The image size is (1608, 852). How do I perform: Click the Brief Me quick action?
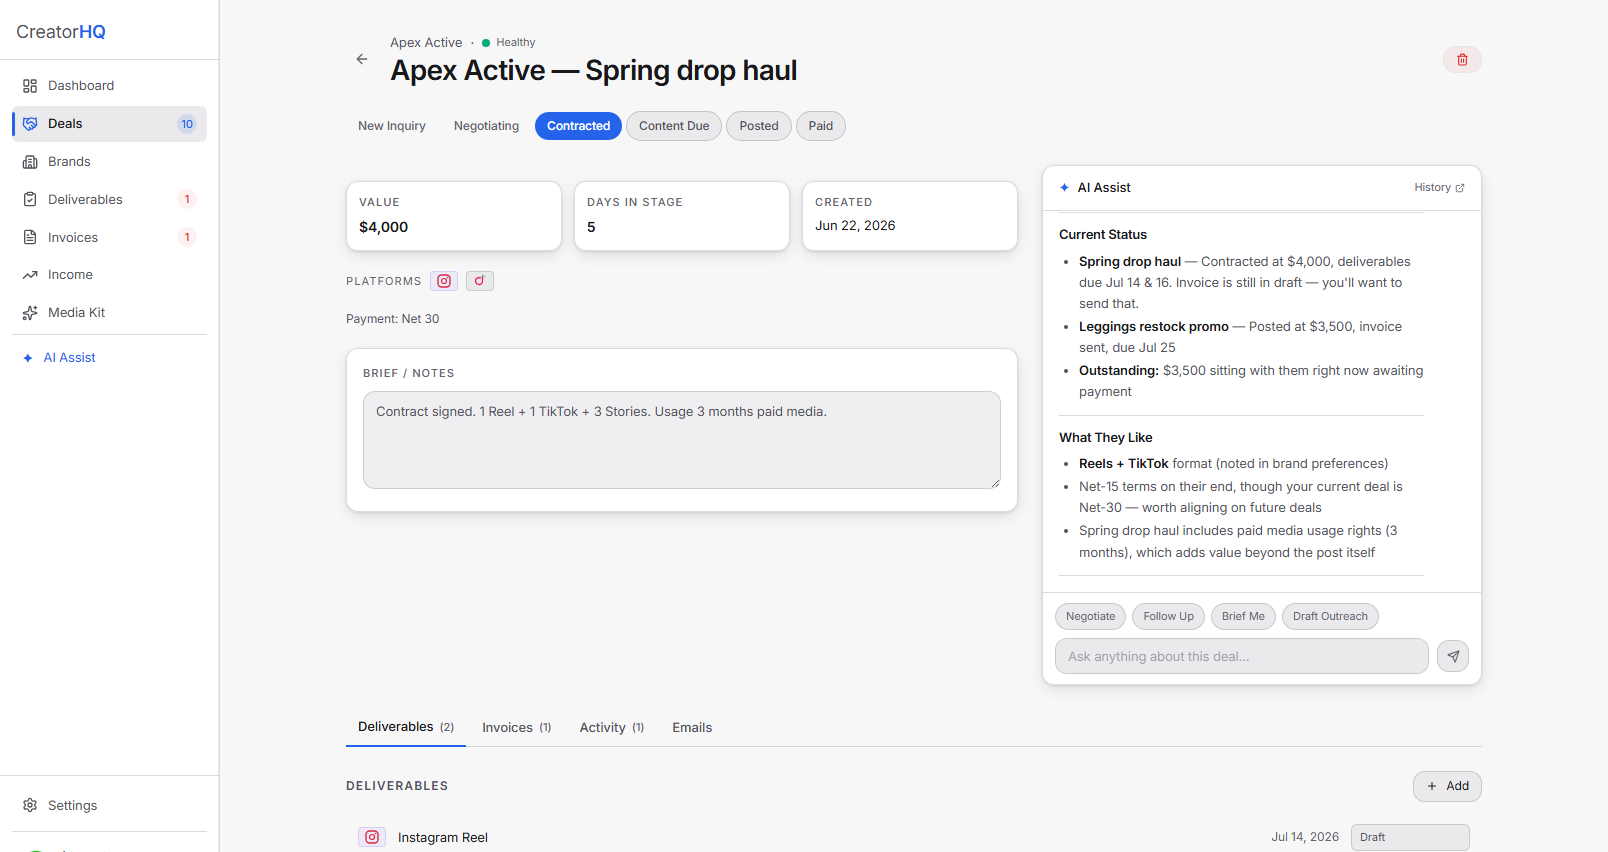(x=1243, y=616)
